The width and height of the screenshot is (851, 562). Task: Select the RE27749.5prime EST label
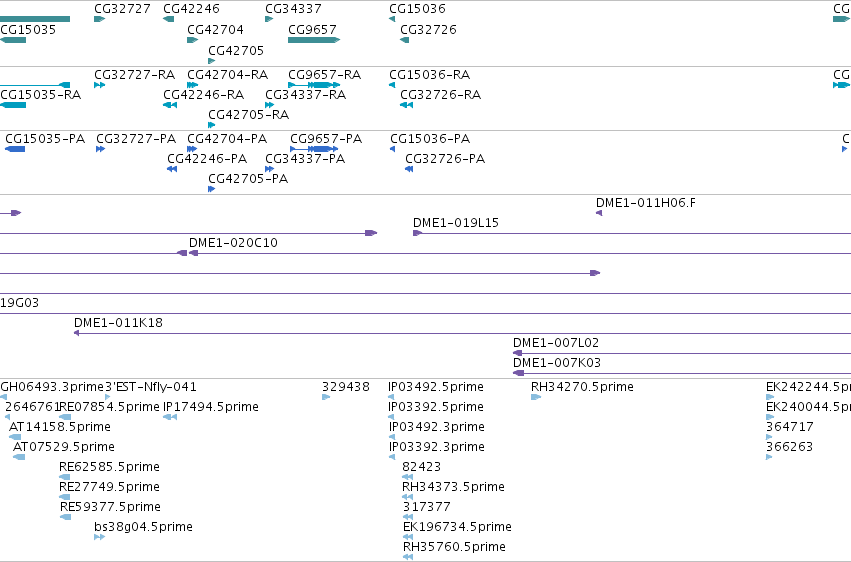coord(110,487)
